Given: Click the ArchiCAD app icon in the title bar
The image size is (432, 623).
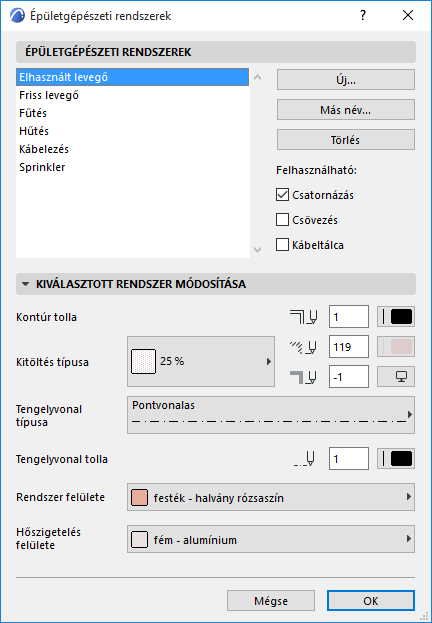Looking at the screenshot, I should tap(17, 15).
